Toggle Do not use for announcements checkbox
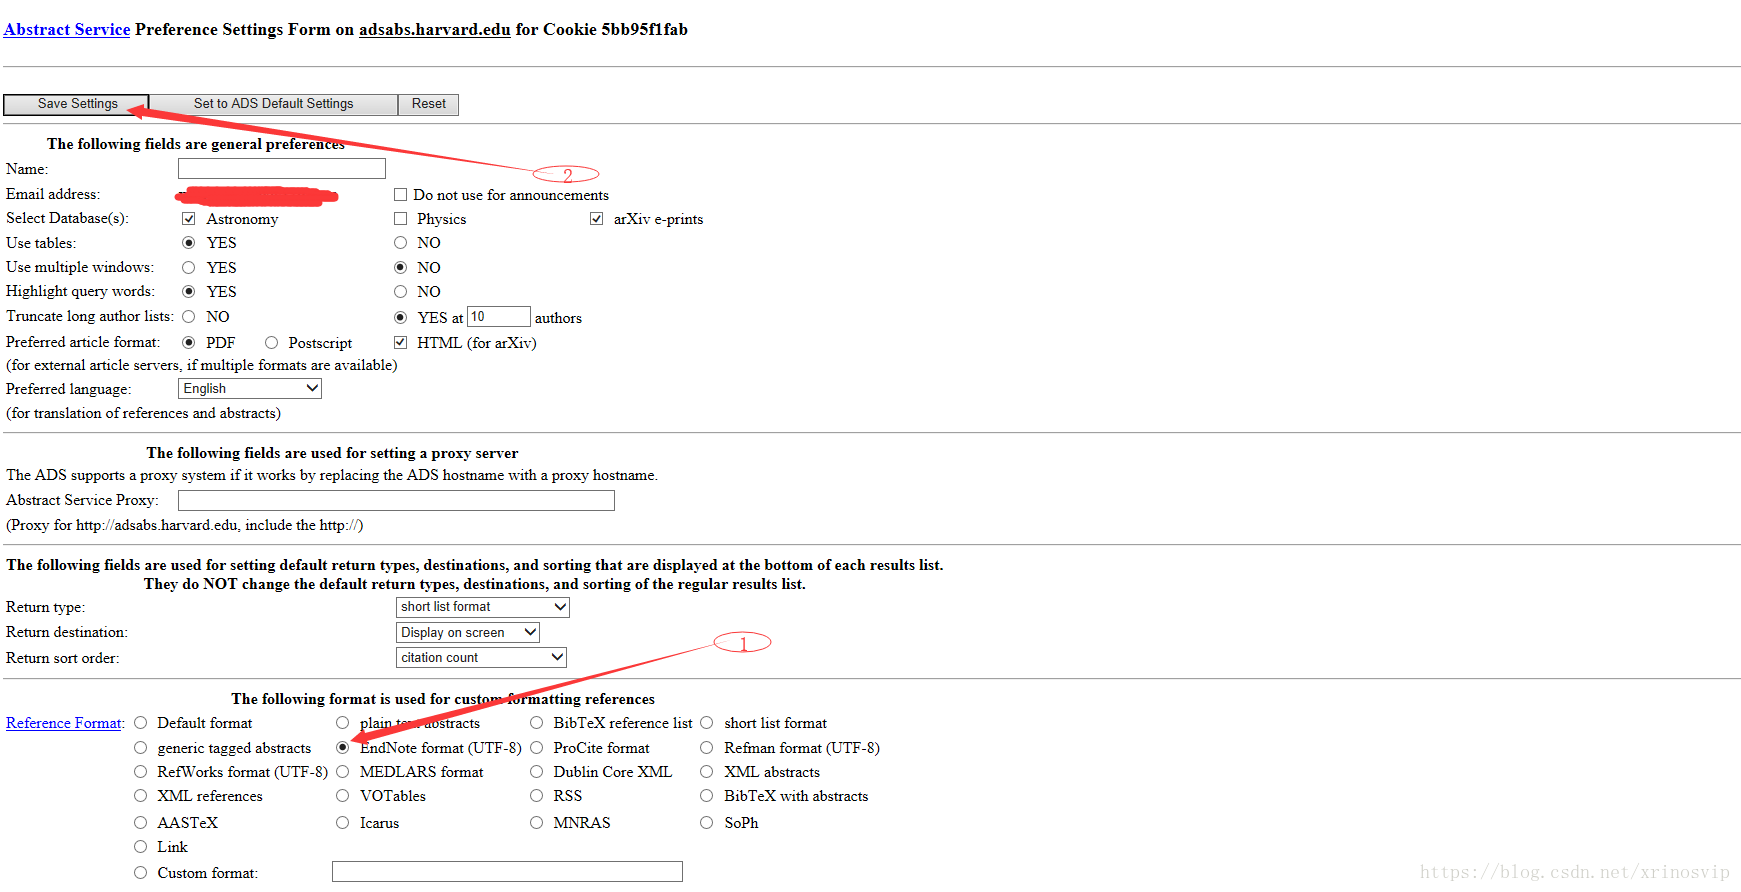The width and height of the screenshot is (1741, 892). click(400, 195)
